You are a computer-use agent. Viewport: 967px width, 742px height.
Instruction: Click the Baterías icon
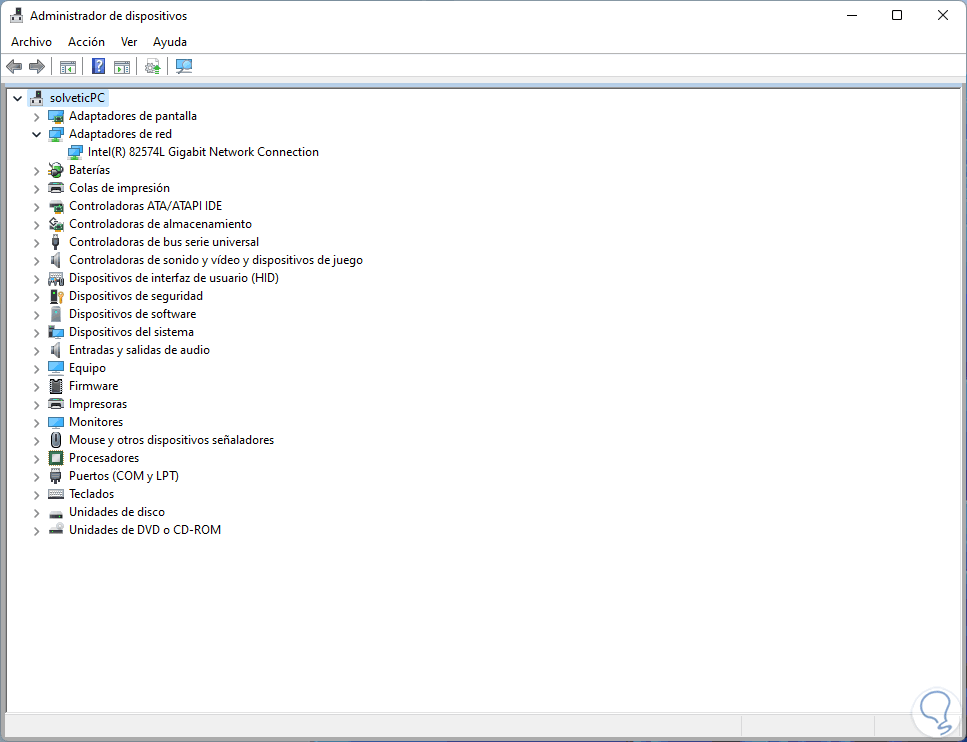(x=56, y=170)
